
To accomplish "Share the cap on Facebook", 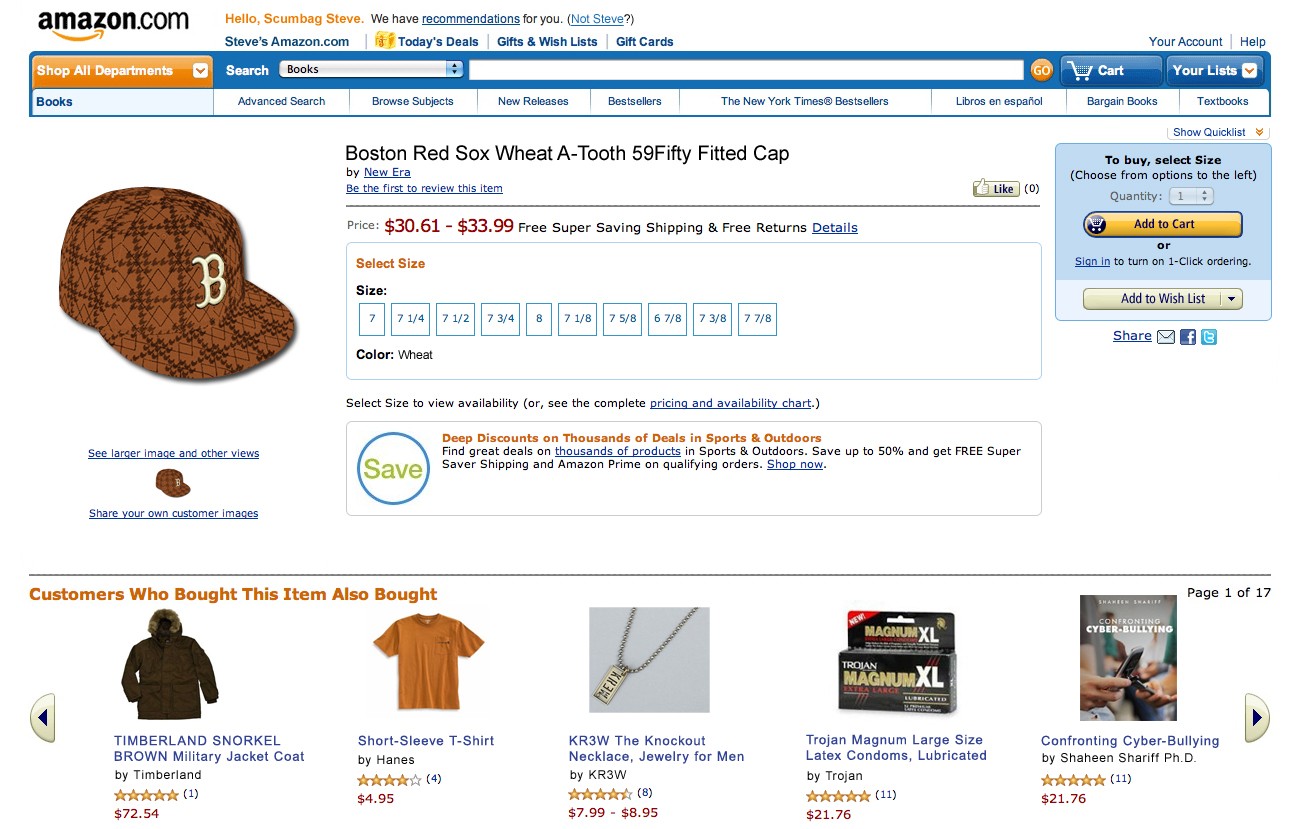I will point(1188,337).
